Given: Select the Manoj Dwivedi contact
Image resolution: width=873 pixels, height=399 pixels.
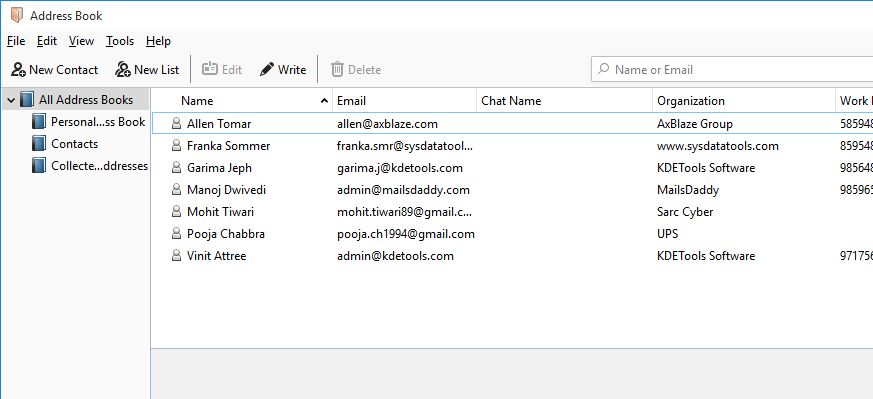Looking at the screenshot, I should tap(226, 190).
